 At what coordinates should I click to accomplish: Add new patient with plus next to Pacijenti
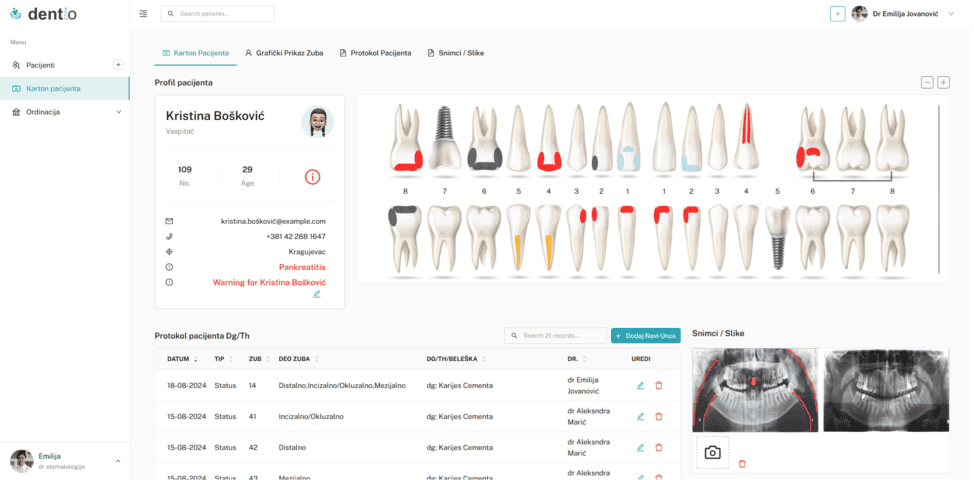point(119,65)
